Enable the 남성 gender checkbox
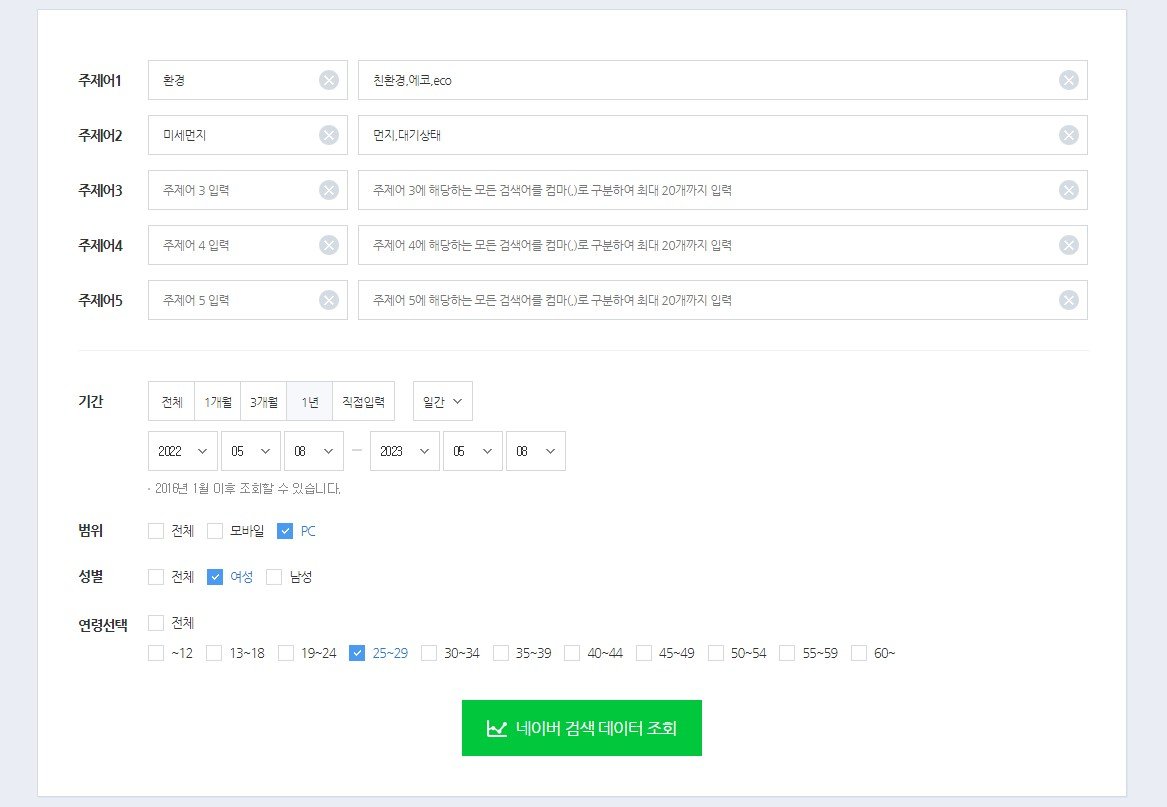 pyautogui.click(x=274, y=577)
